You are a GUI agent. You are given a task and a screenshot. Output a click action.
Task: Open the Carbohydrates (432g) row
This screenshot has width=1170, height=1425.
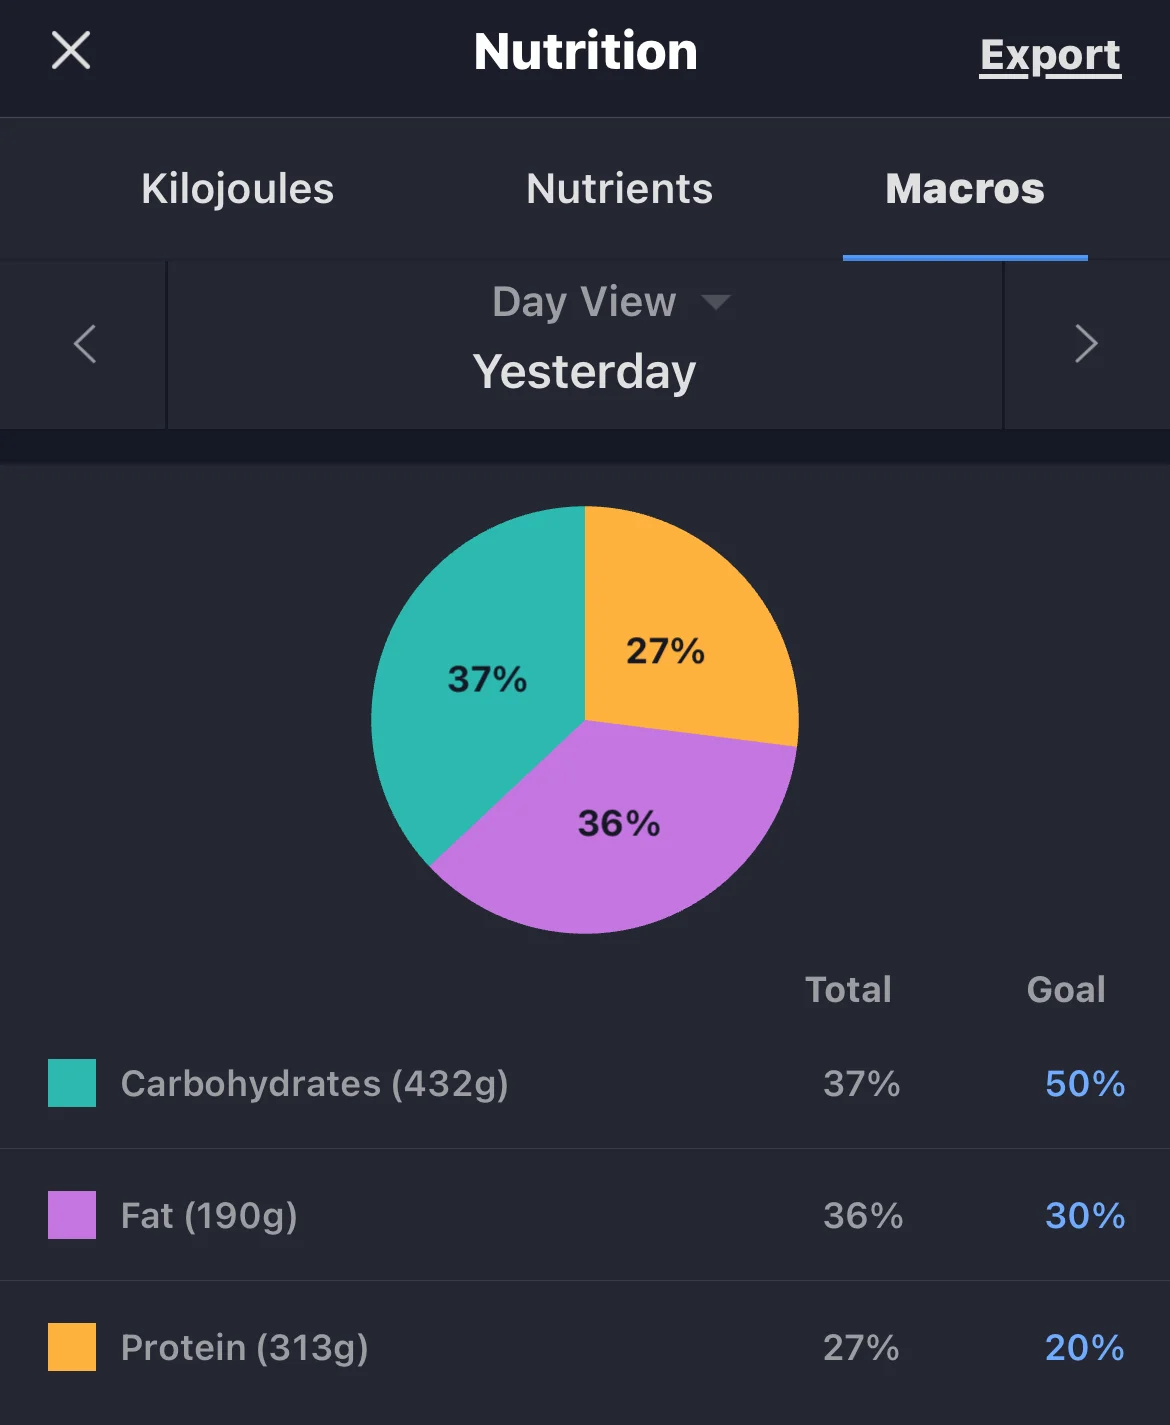tap(314, 1083)
